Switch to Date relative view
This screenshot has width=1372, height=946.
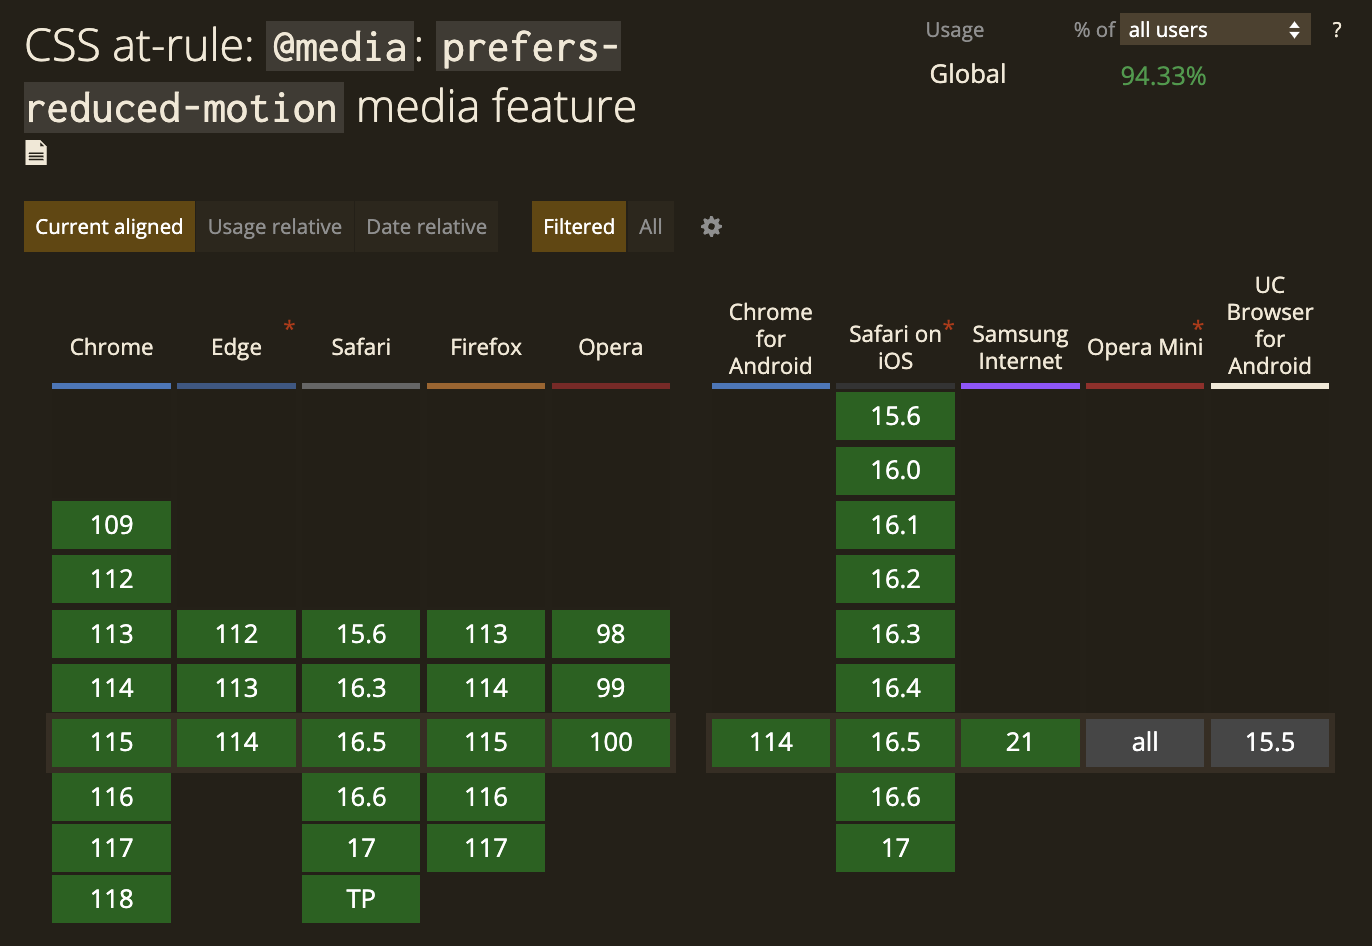(426, 226)
